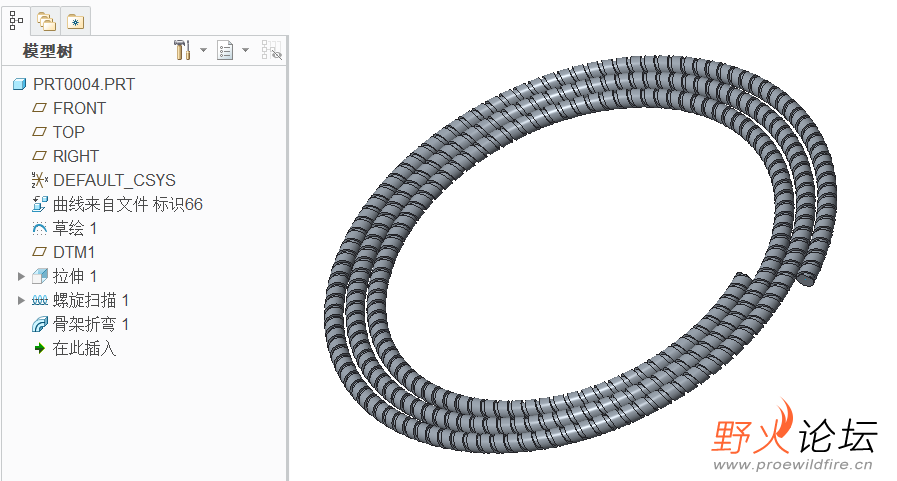The width and height of the screenshot is (897, 481).
Task: Open dropdown arrow beside the settings hammer icon
Action: pos(203,50)
